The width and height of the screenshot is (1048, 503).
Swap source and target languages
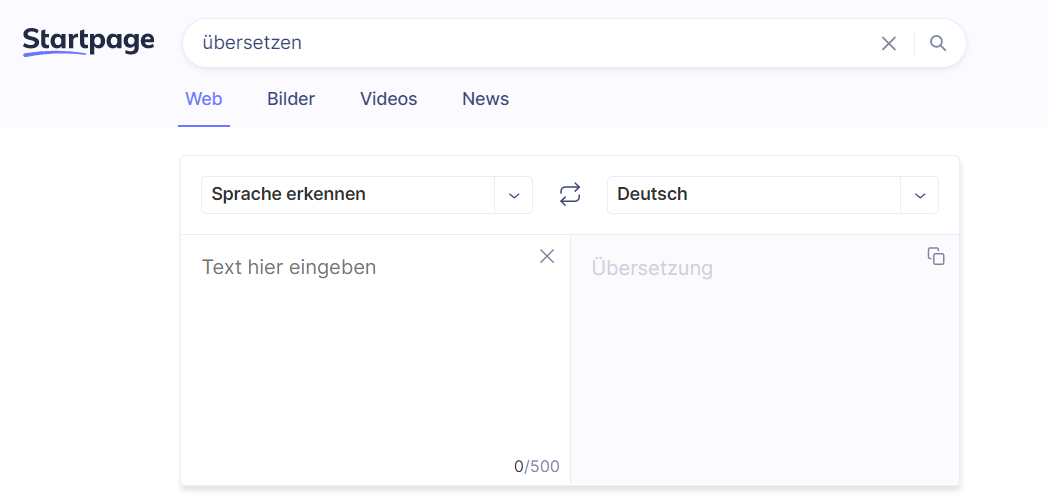(x=570, y=195)
